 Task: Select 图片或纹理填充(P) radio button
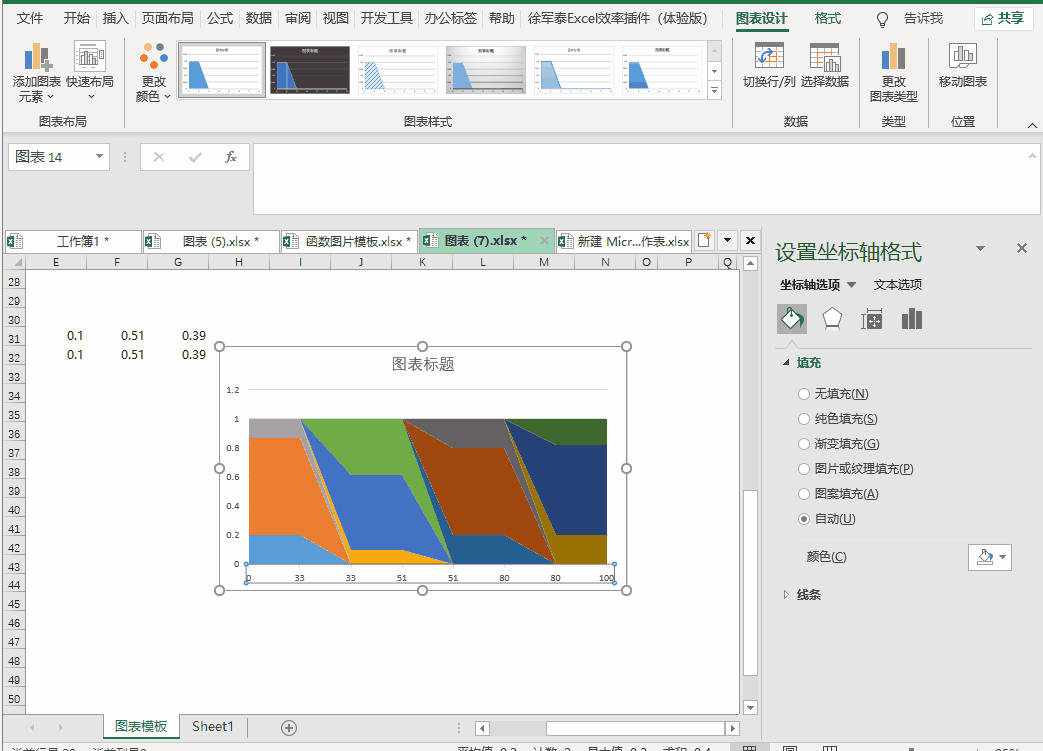[x=804, y=469]
